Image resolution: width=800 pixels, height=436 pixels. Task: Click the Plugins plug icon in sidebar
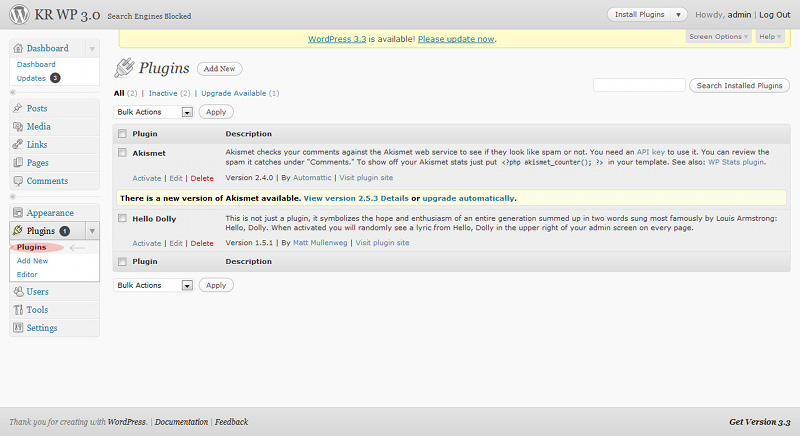18,230
